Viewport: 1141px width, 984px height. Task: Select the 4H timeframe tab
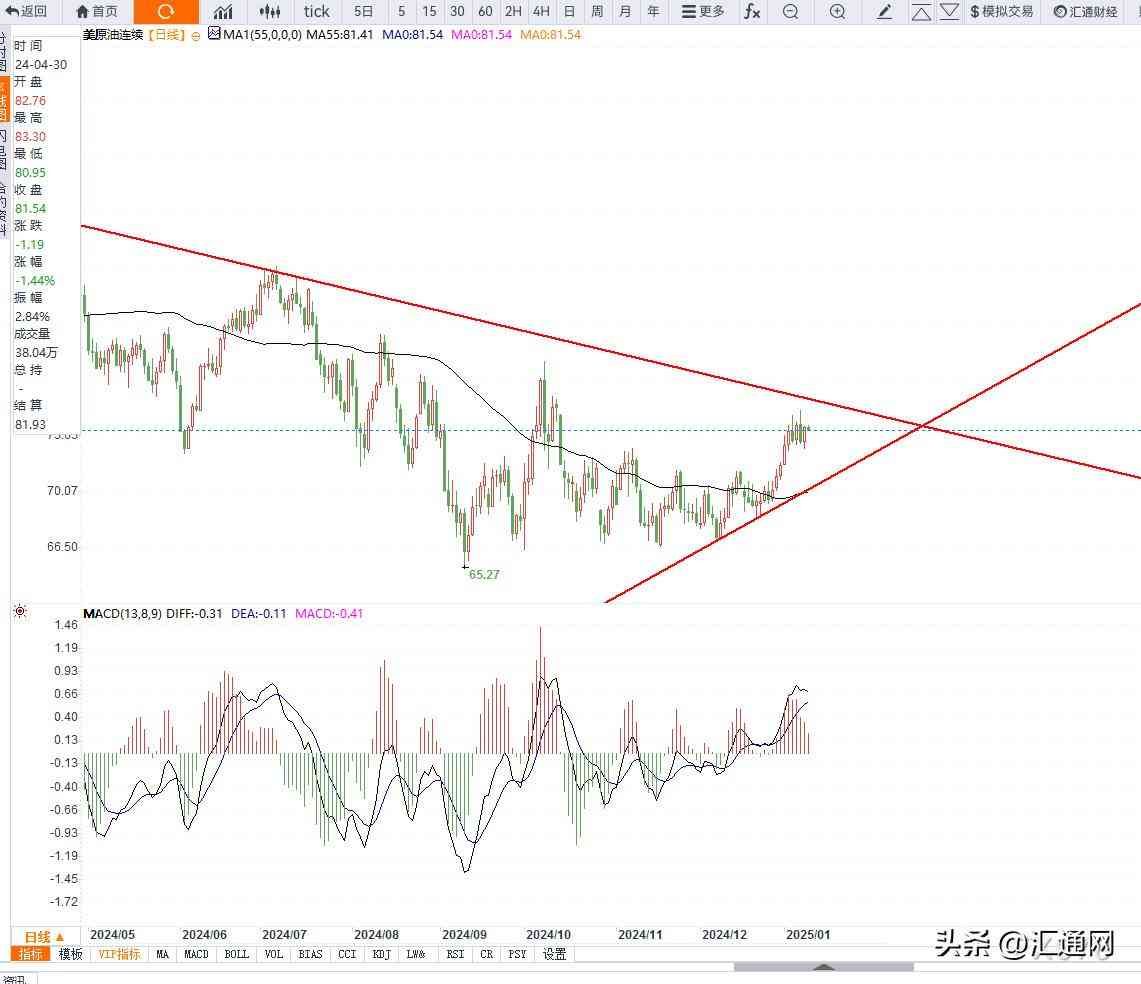pyautogui.click(x=541, y=12)
